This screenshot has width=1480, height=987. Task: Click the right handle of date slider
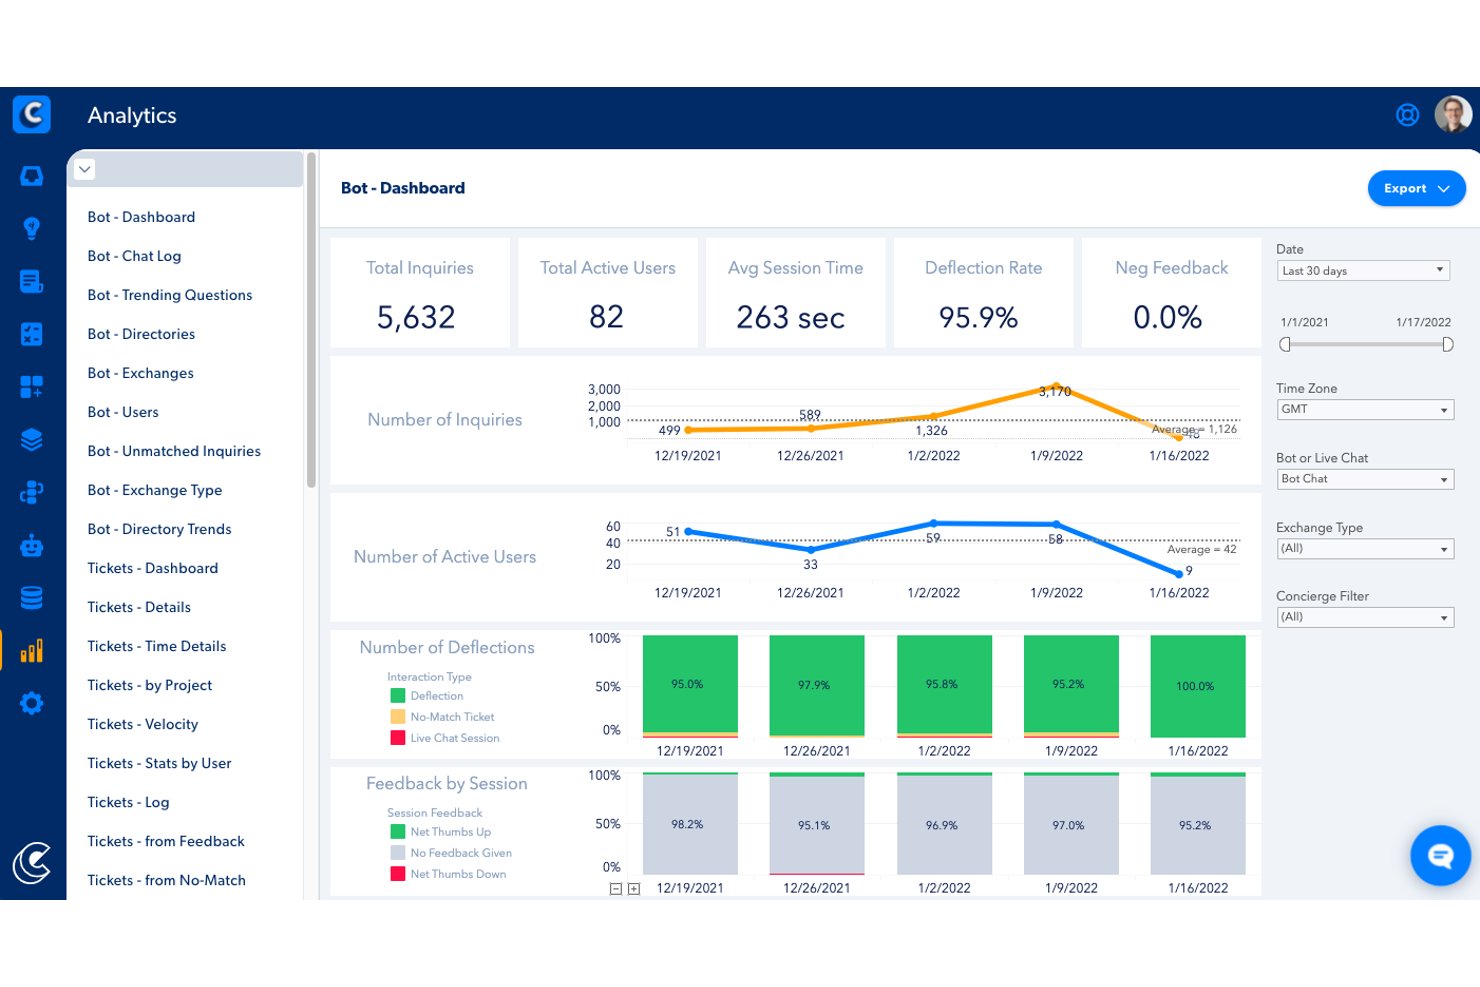[x=1447, y=344]
